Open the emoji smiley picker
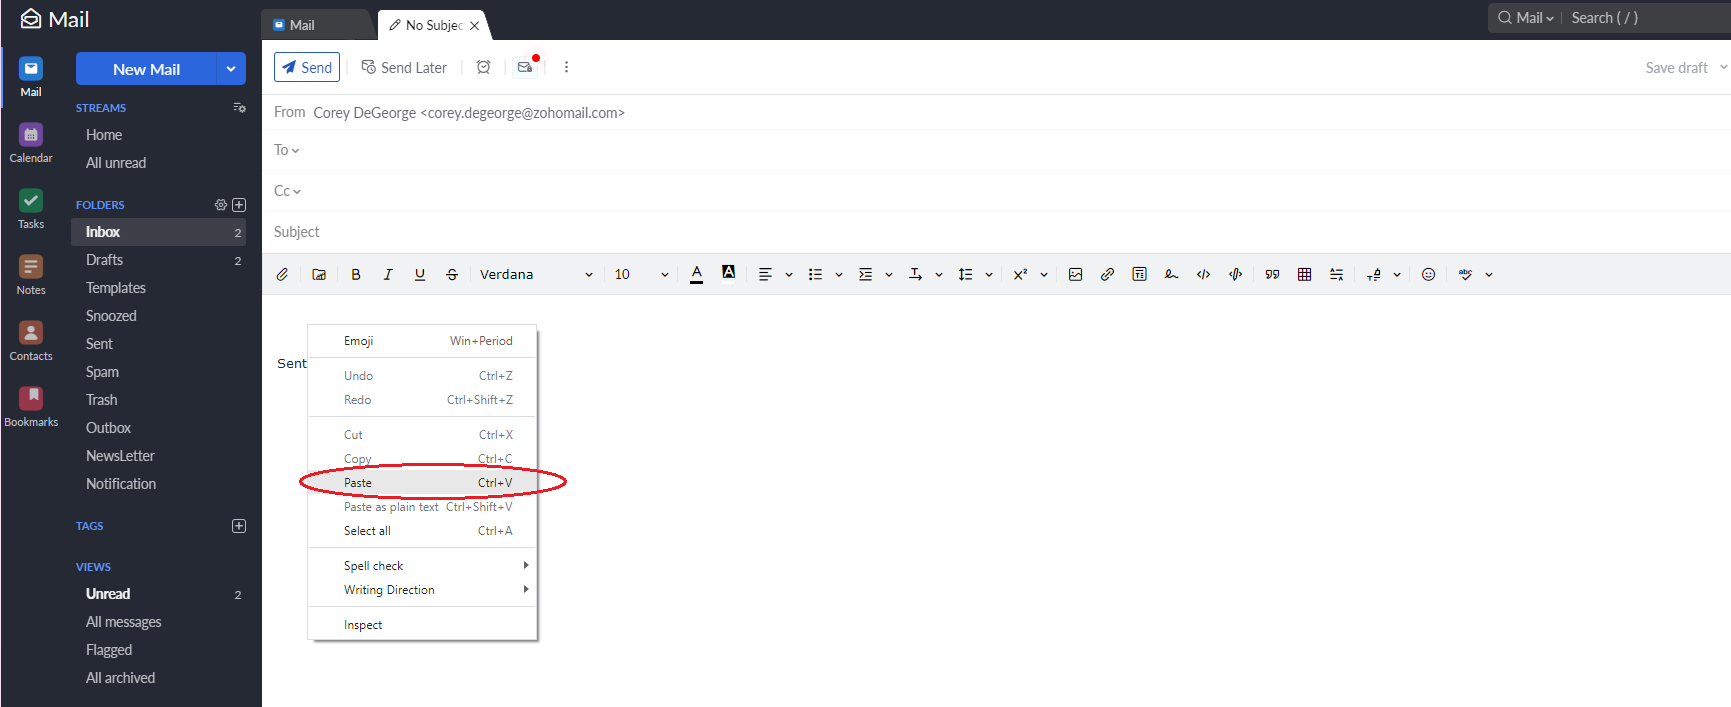This screenshot has width=1731, height=707. click(1428, 274)
